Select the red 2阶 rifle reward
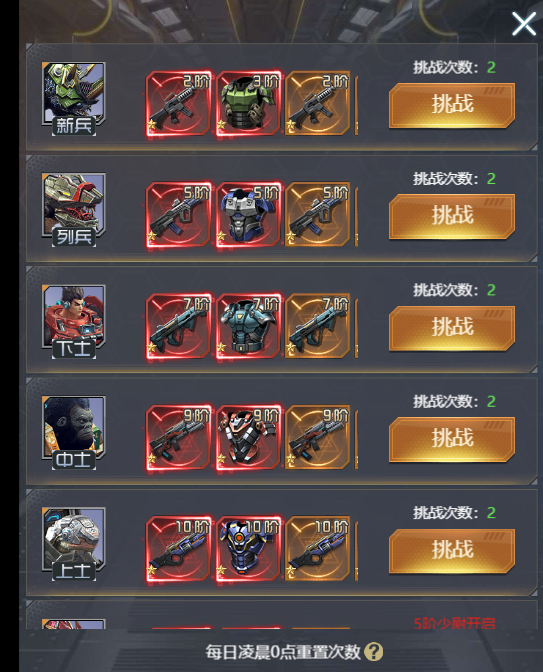Screen dimensions: 543x672 (x=179, y=103)
